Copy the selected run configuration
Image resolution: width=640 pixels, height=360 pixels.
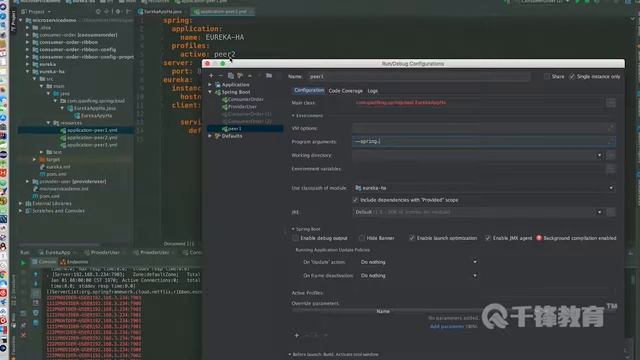231,76
